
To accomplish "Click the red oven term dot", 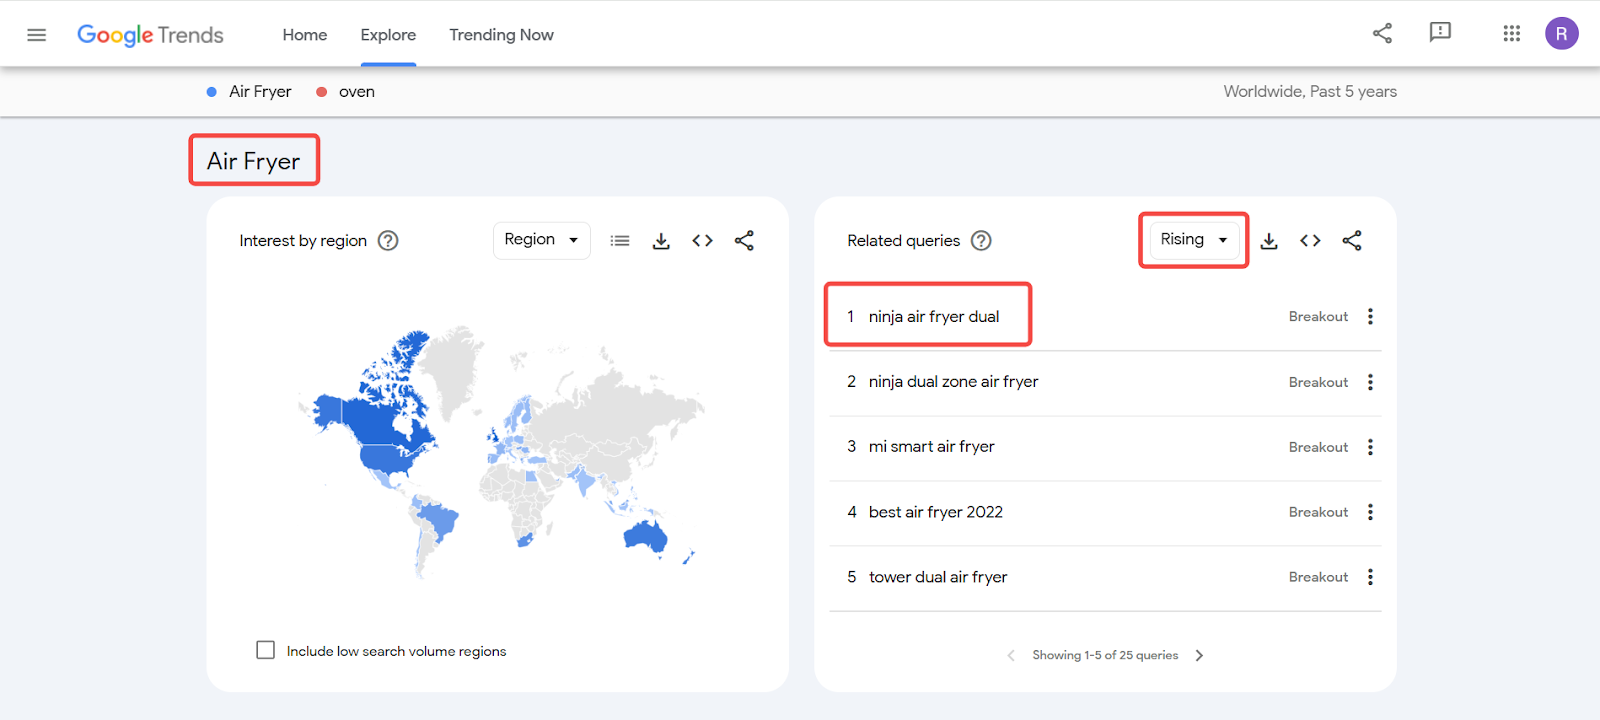I will pos(322,92).
